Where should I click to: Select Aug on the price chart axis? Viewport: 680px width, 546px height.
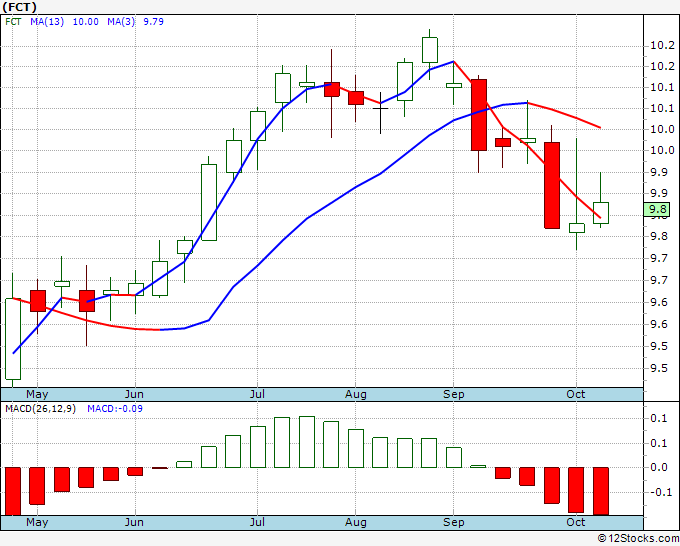coord(356,394)
